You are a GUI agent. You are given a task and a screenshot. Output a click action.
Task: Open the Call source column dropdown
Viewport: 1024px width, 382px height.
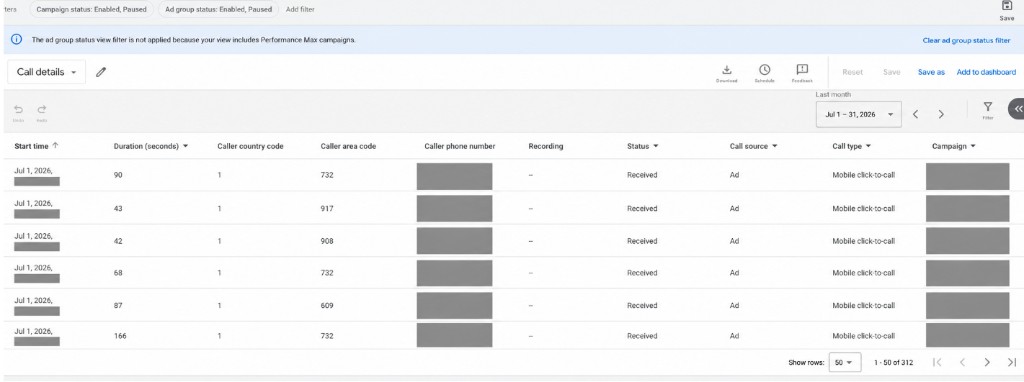[775, 146]
